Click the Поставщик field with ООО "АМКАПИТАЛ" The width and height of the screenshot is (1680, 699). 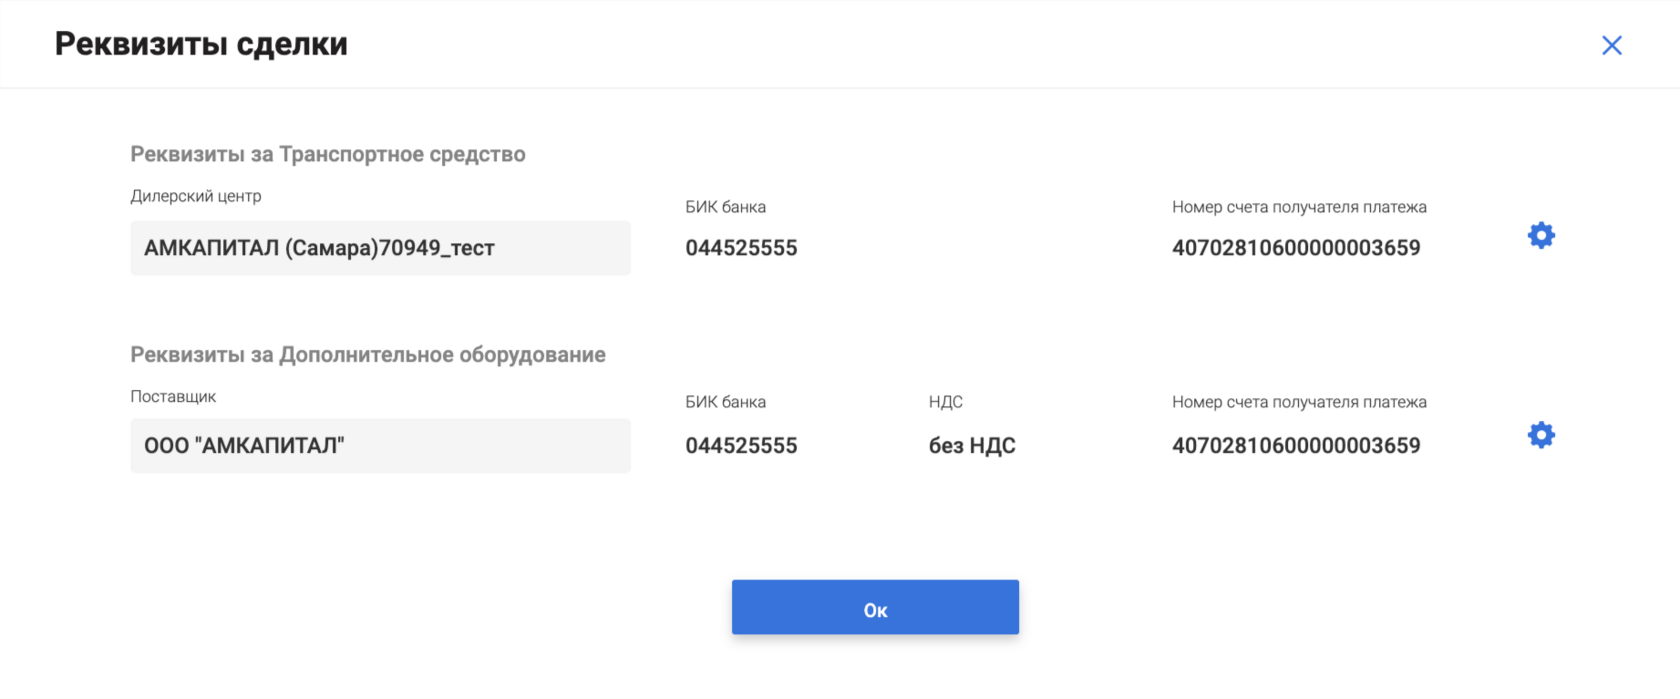[380, 446]
